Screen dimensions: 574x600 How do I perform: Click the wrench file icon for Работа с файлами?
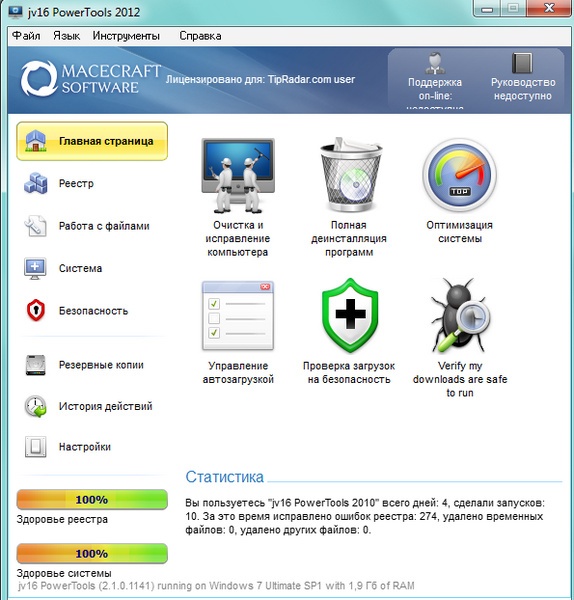(36, 226)
